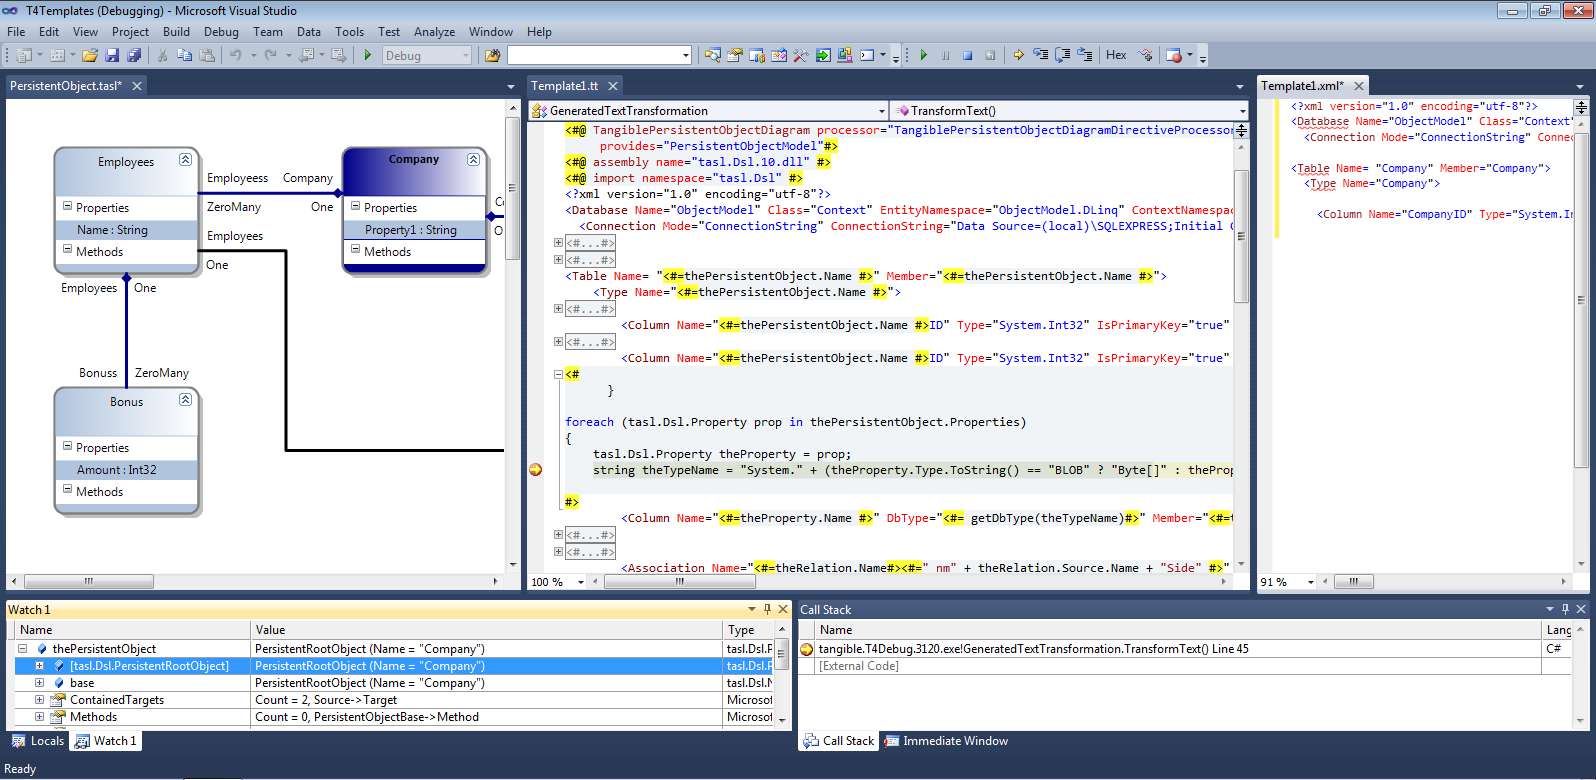This screenshot has height=780, width=1596.
Task: Close the PersistentObject.tasl tab
Action: [x=137, y=86]
